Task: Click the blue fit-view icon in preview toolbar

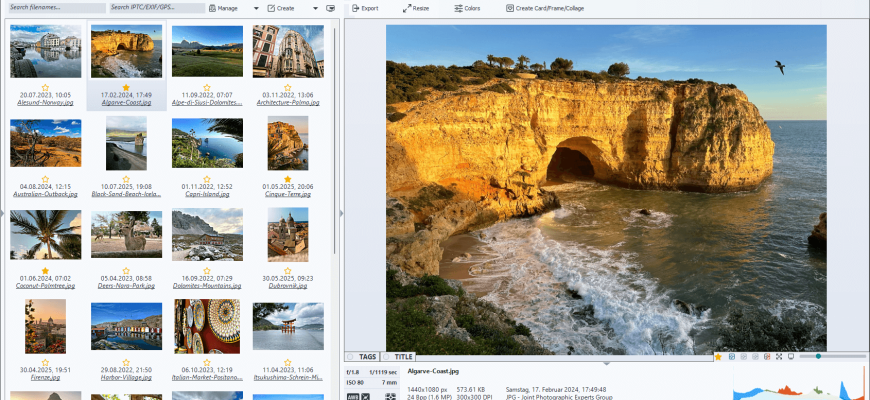Action: pos(732,357)
